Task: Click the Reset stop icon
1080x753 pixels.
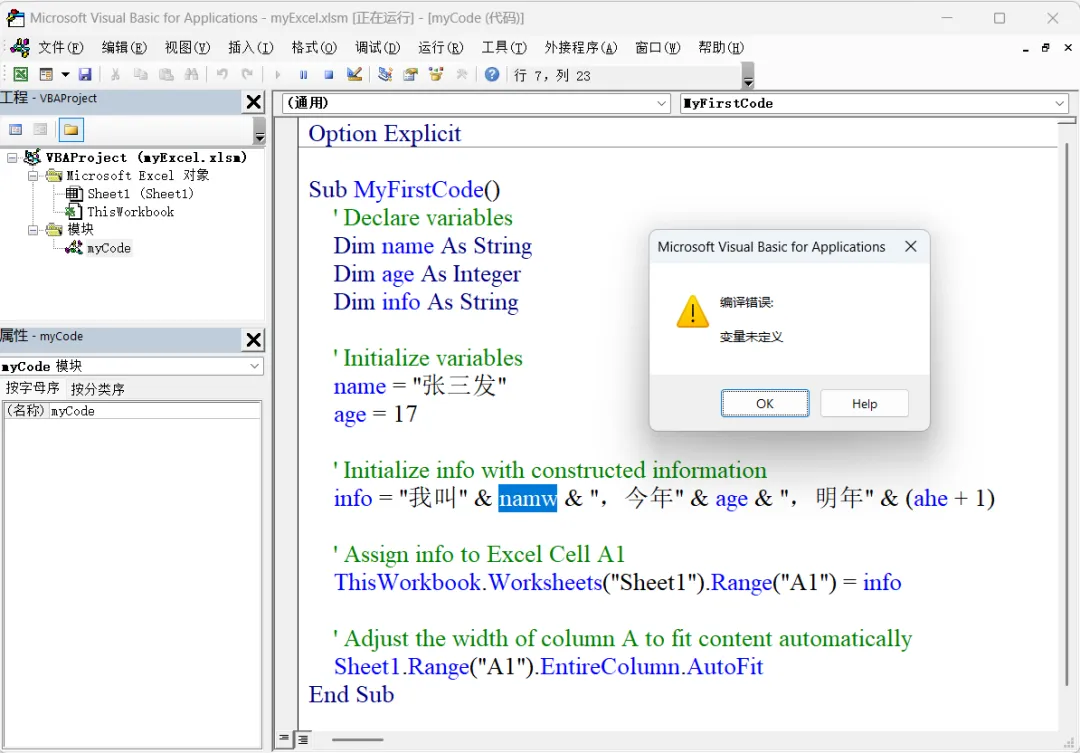Action: (329, 74)
